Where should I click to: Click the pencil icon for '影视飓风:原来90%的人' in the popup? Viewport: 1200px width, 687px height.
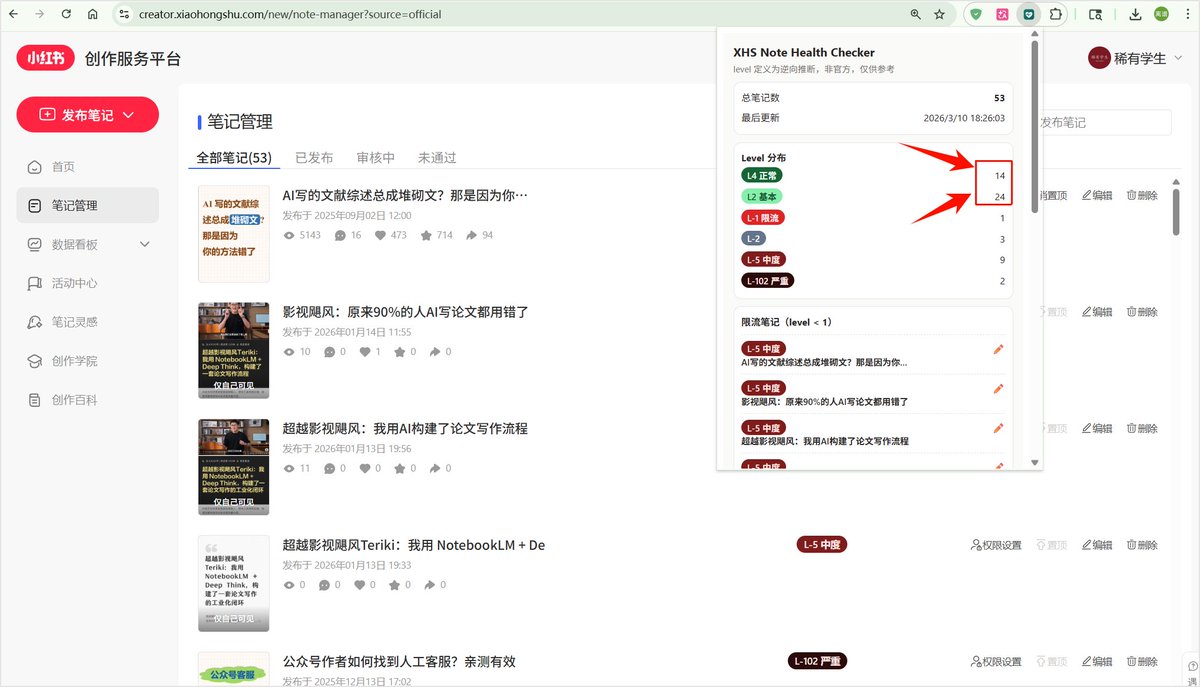coord(998,388)
